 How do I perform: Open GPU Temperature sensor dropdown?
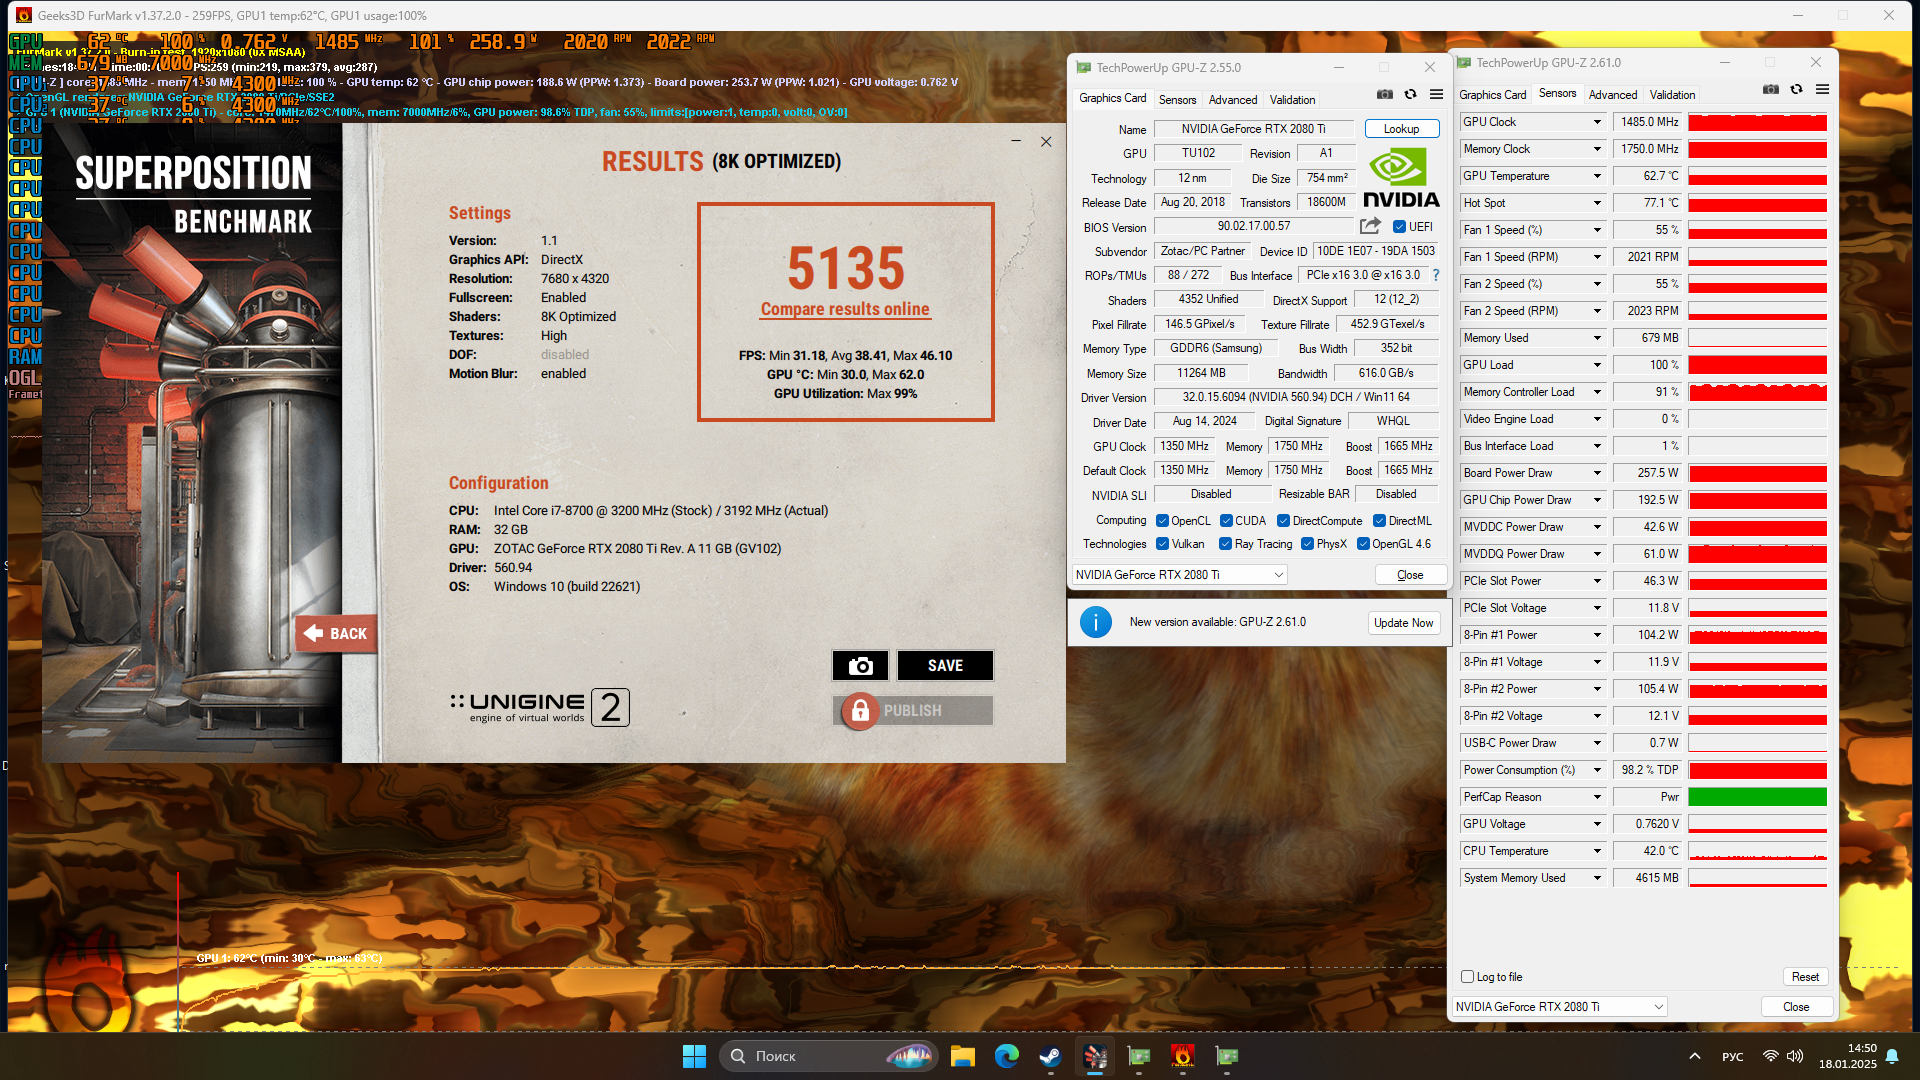1597,176
